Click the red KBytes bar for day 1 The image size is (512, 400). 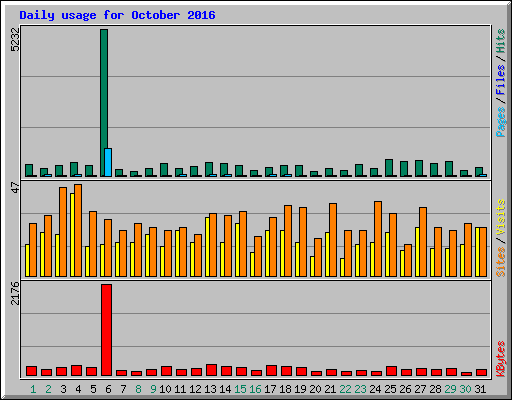pos(31,371)
